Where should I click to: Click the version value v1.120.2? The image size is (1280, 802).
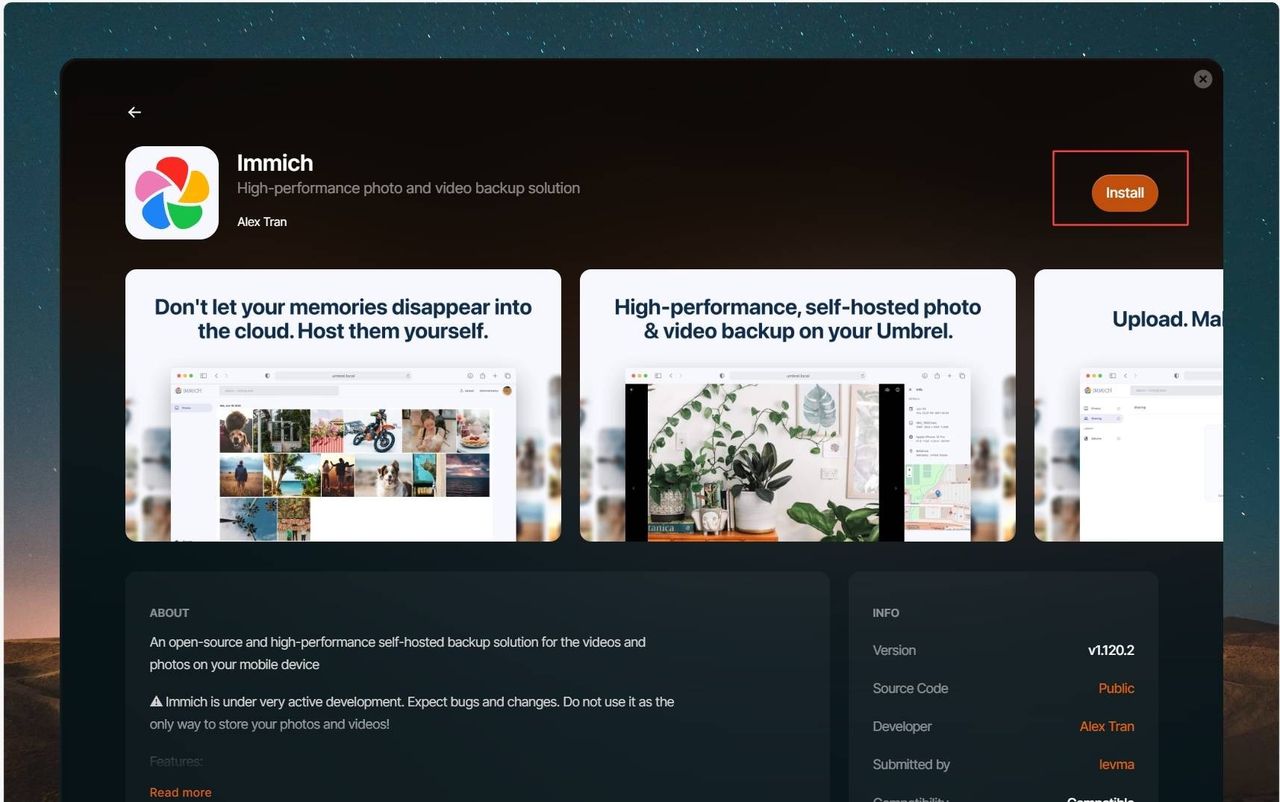pos(1111,650)
